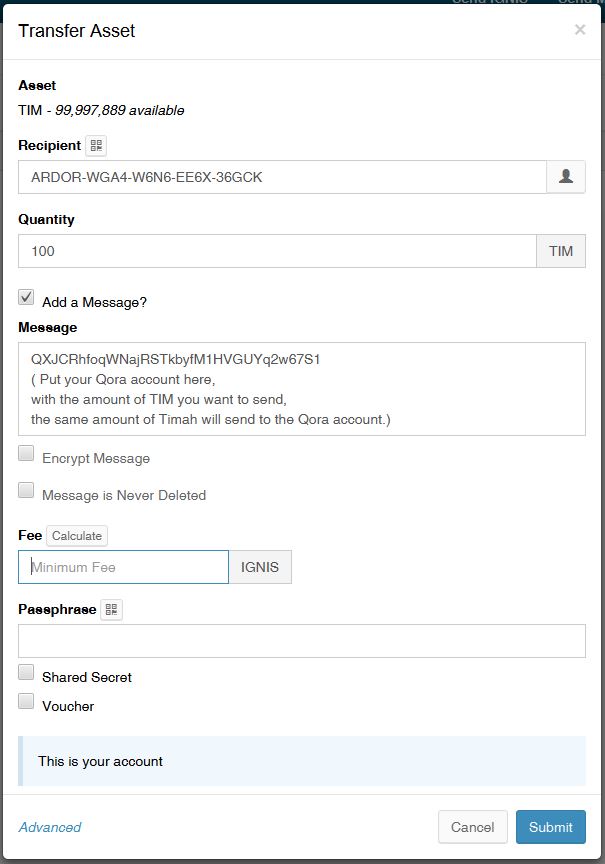Enable Encrypt Message option
This screenshot has height=864, width=605.
click(26, 454)
